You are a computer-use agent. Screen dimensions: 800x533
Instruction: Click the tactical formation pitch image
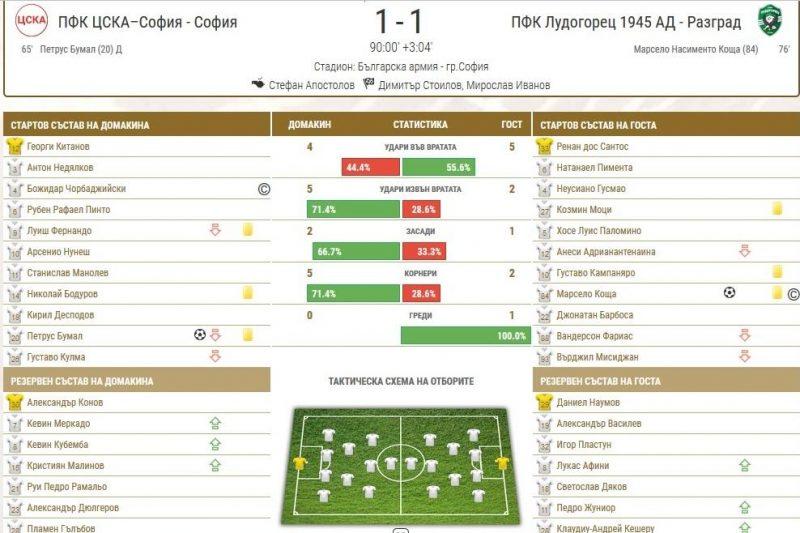coord(401,465)
